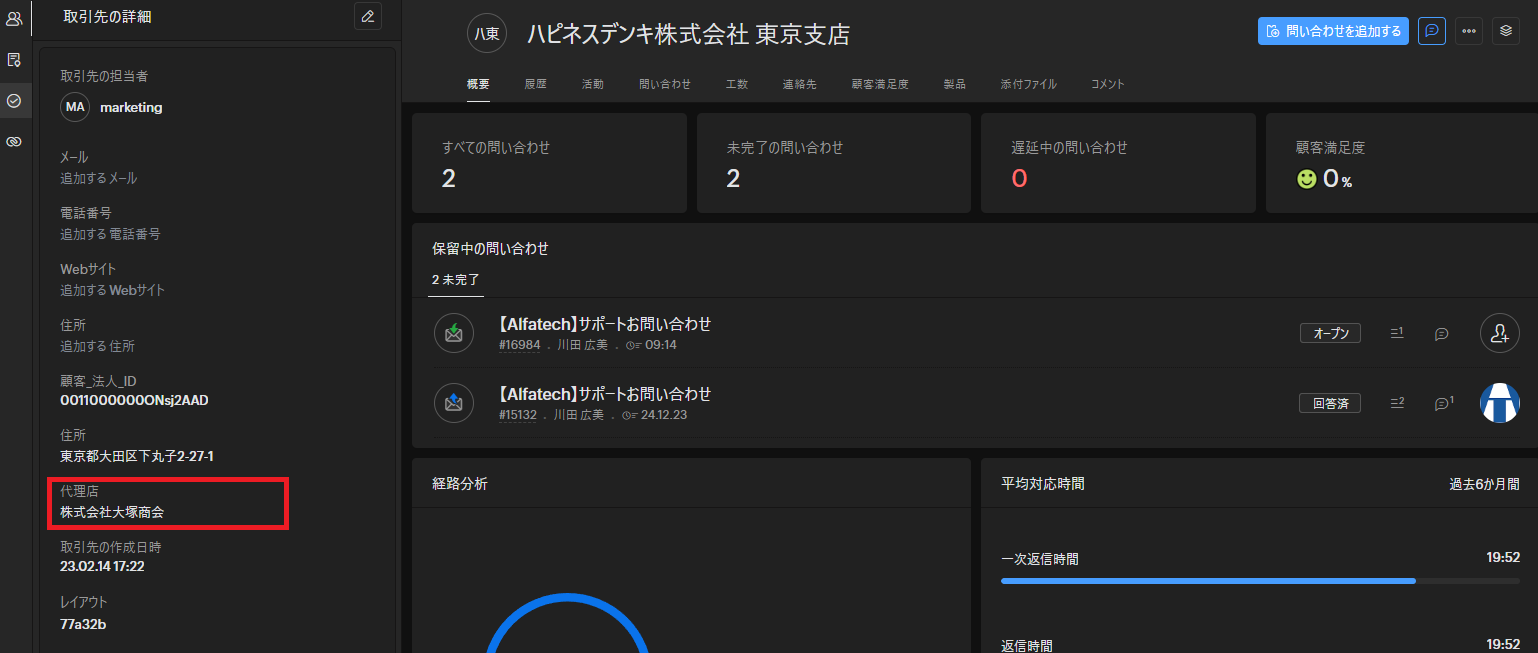This screenshot has height=653, width=1538.
Task: Click the stacked layers icon in header
Action: tap(1506, 31)
